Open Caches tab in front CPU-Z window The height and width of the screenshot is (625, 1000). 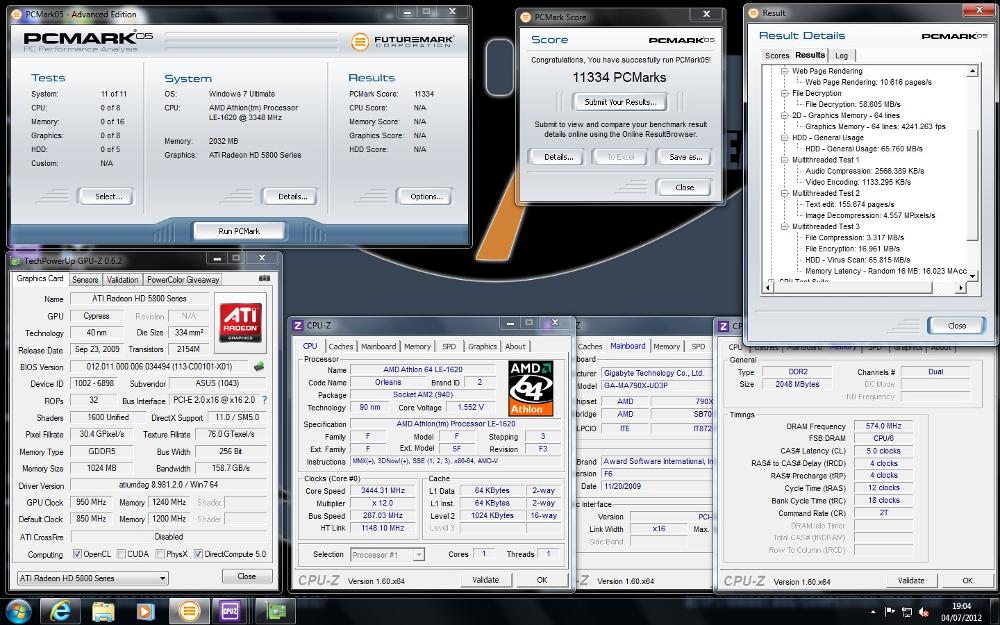pyautogui.click(x=341, y=346)
